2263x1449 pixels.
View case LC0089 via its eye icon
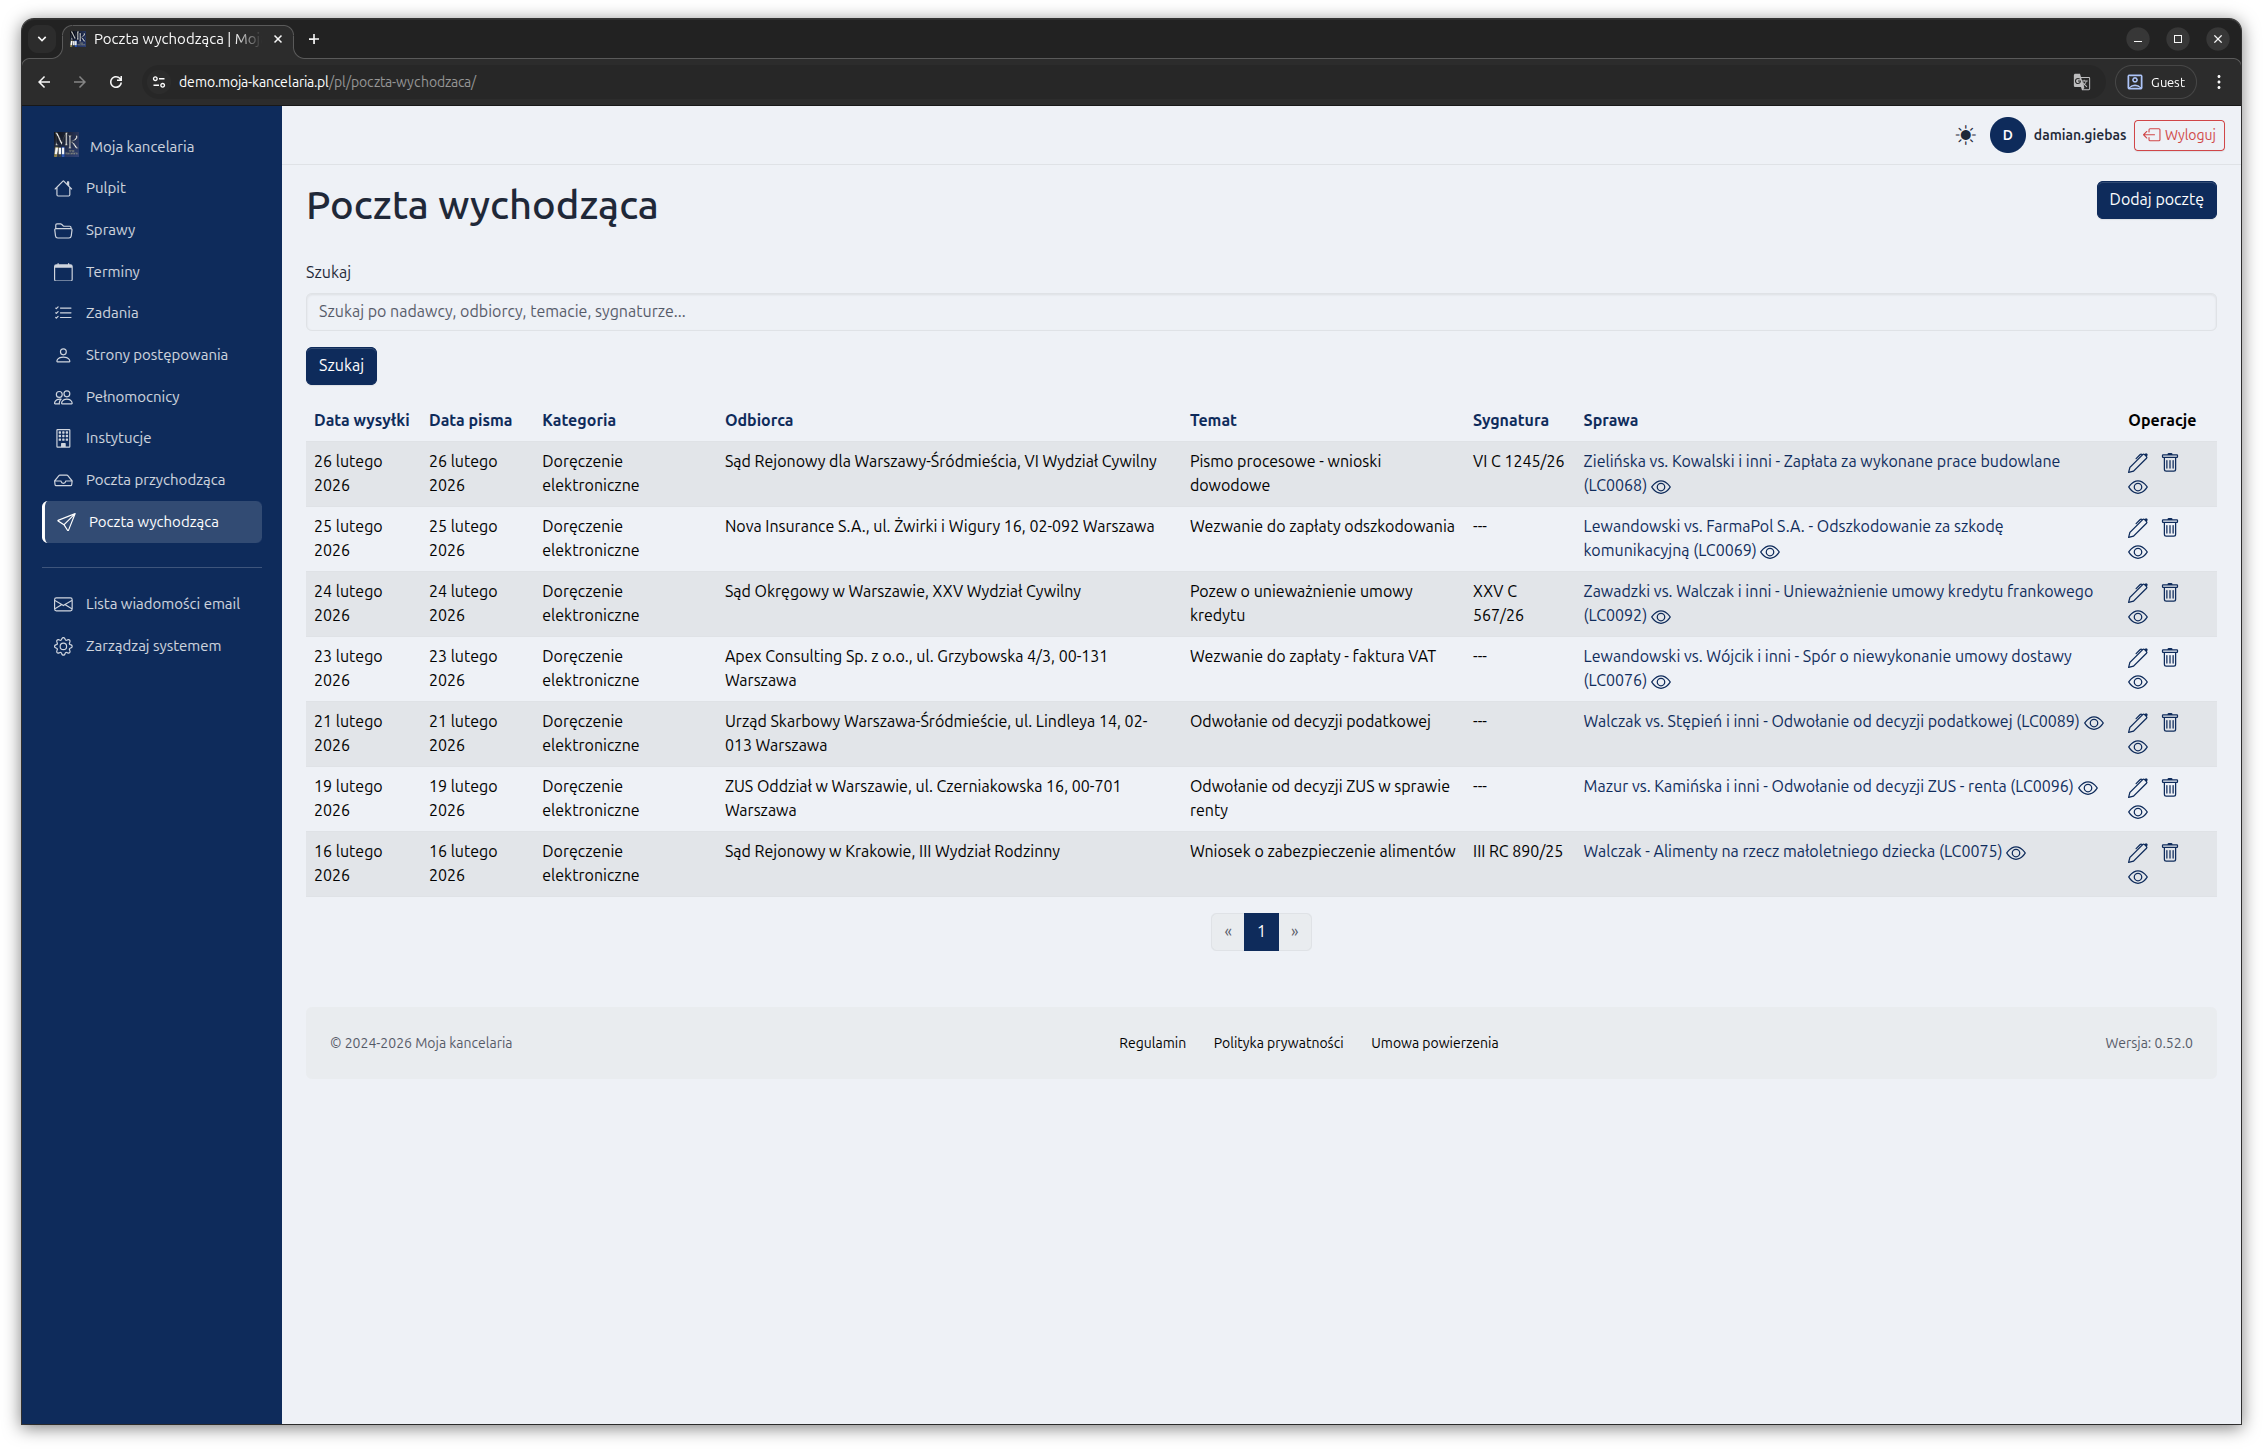2094,722
